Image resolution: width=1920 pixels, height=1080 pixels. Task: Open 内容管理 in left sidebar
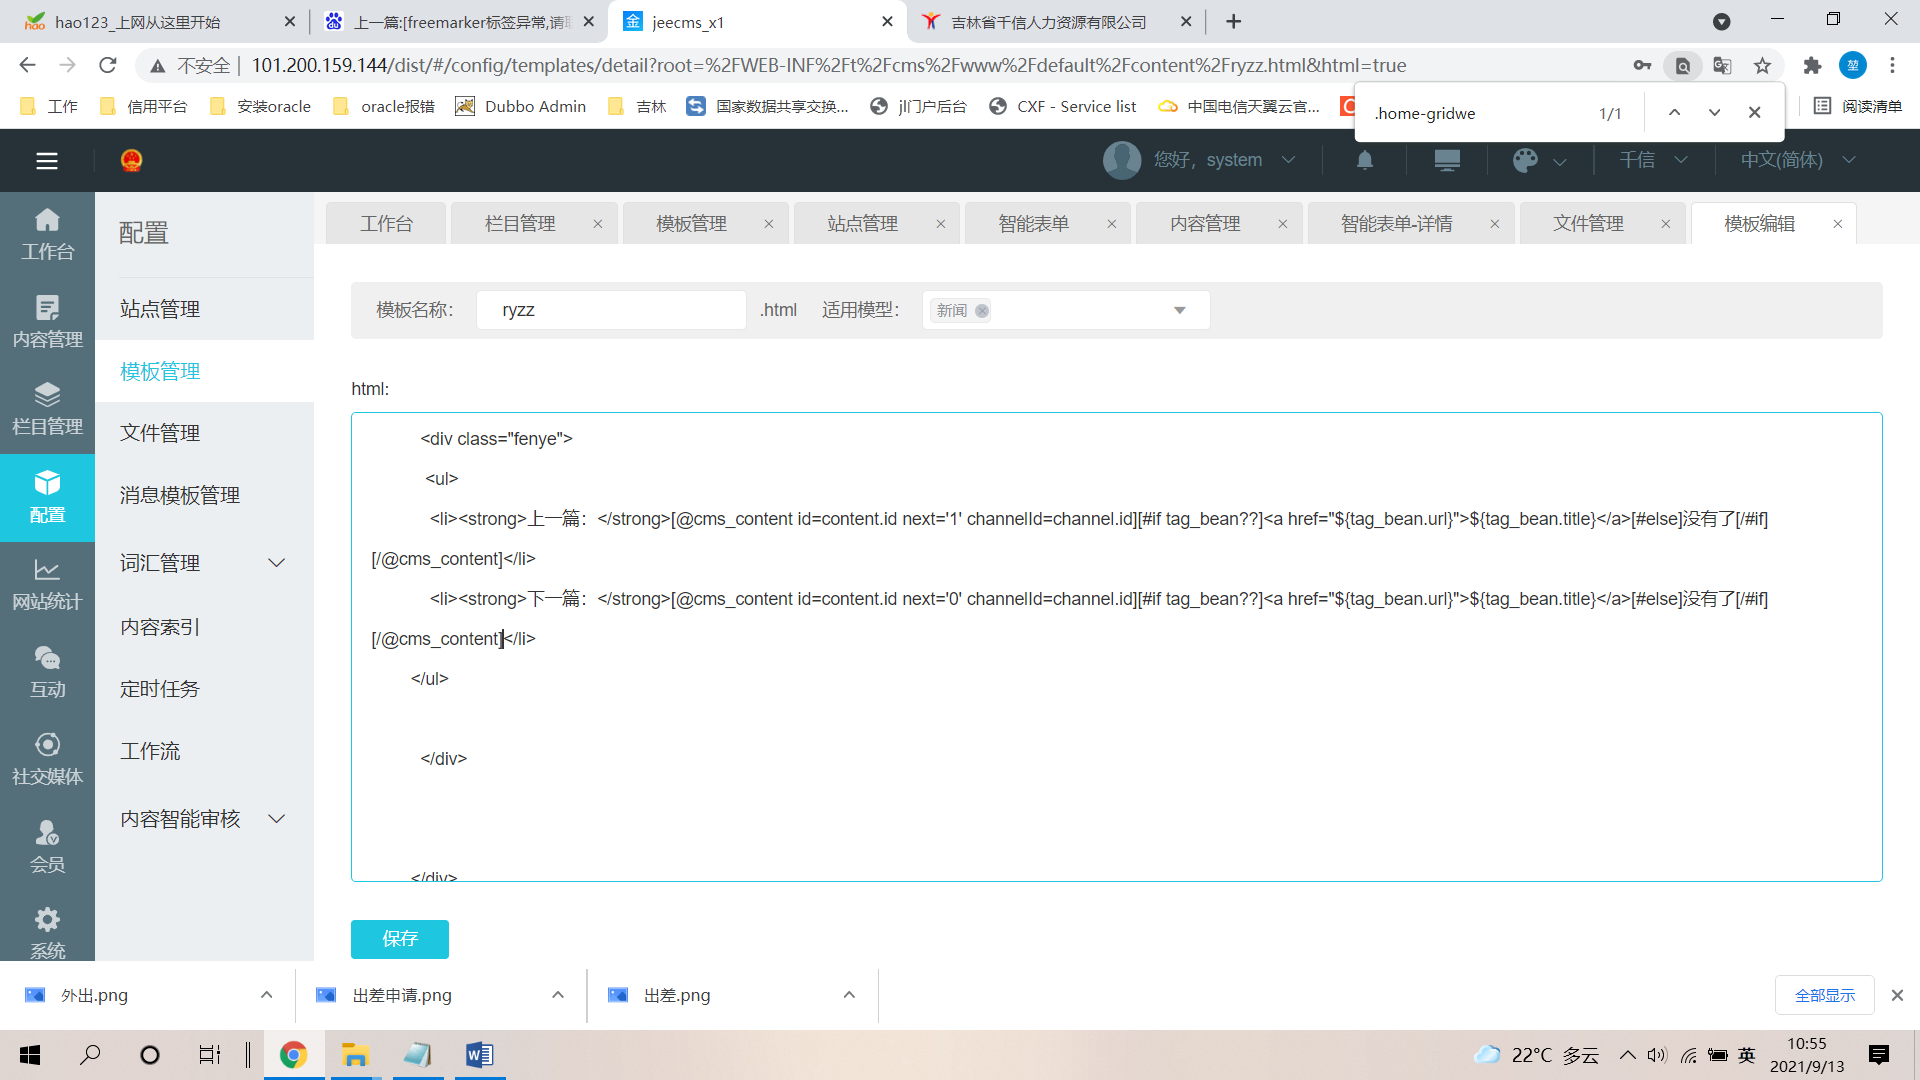click(47, 321)
